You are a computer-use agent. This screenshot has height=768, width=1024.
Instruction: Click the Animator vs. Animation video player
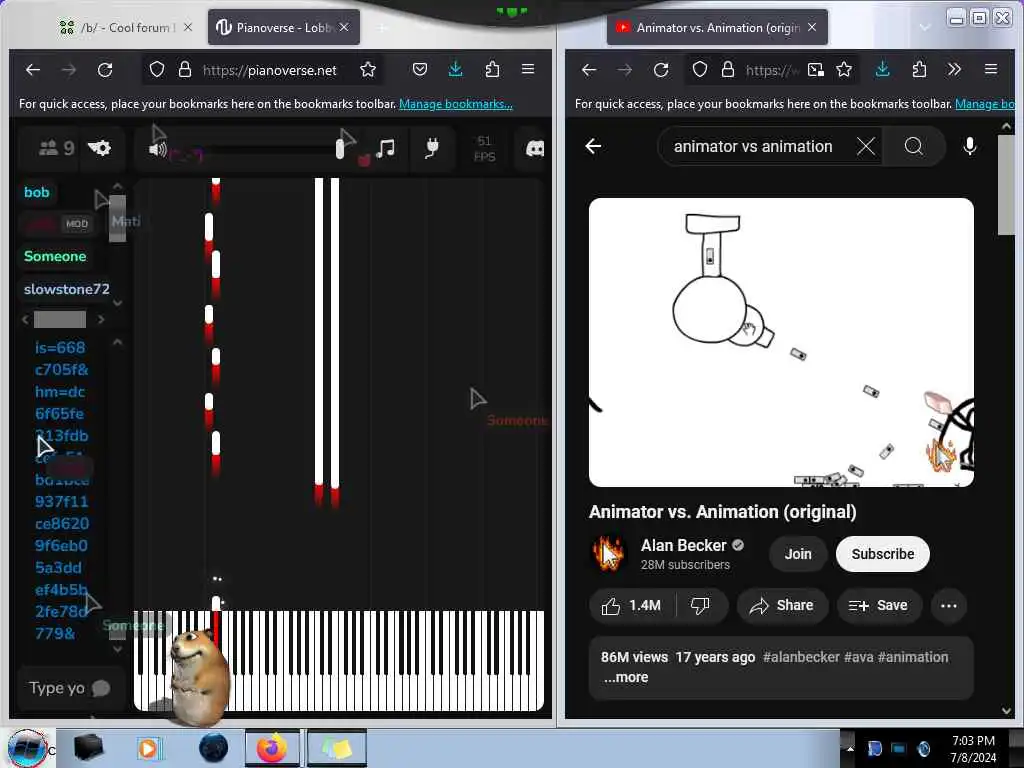pos(781,342)
